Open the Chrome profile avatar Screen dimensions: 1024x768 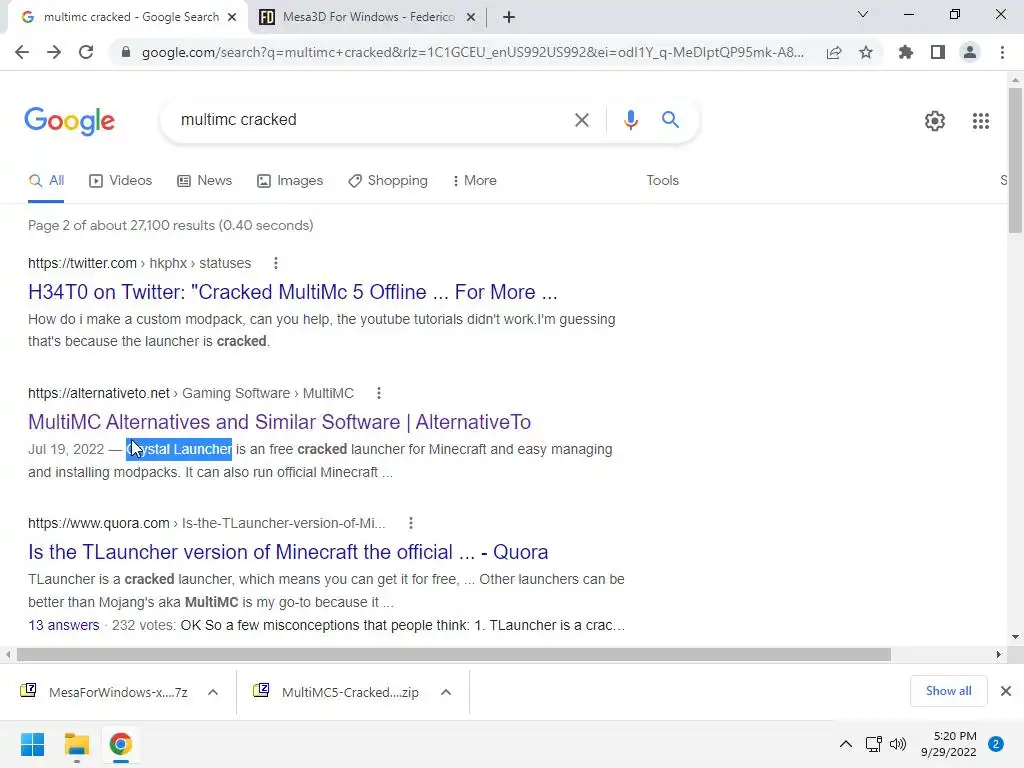[x=970, y=52]
